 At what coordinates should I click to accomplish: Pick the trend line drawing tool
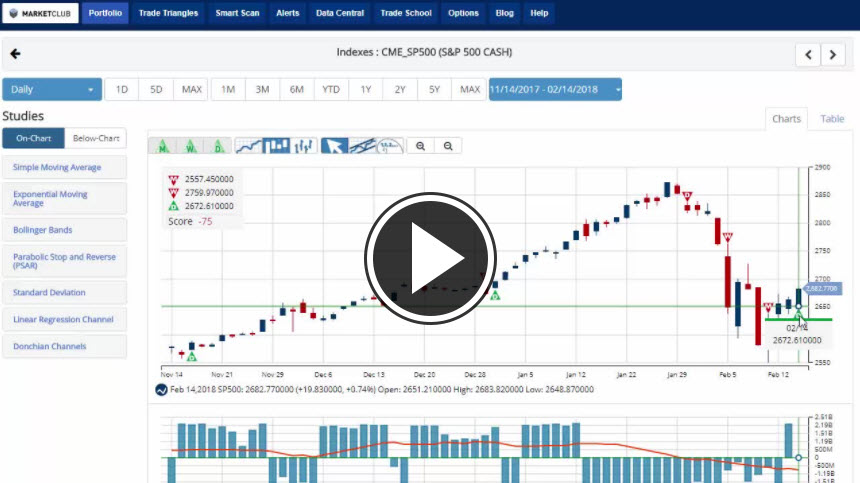[x=363, y=146]
